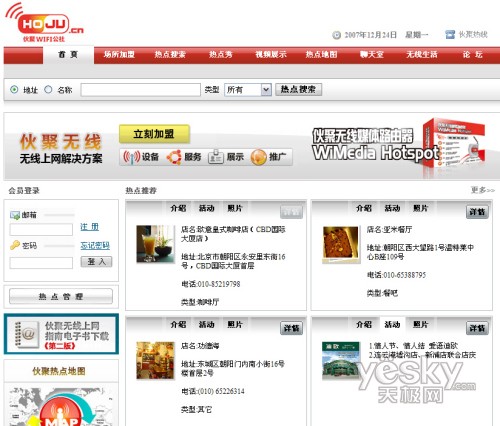Open the 类型 所有 dropdown

click(248, 90)
